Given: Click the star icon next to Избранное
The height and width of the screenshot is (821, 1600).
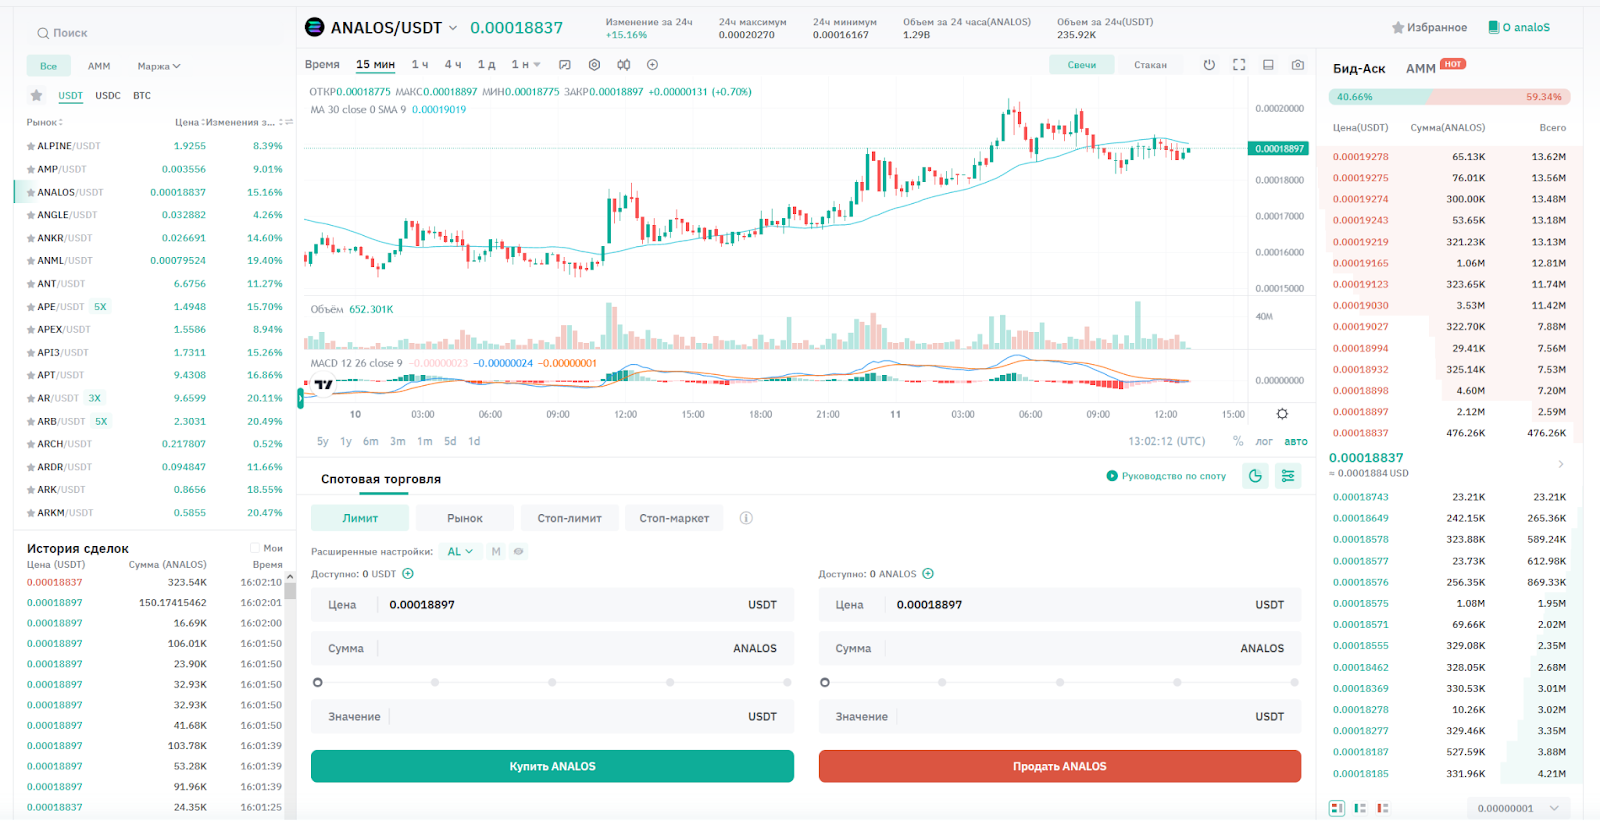Looking at the screenshot, I should [1398, 28].
